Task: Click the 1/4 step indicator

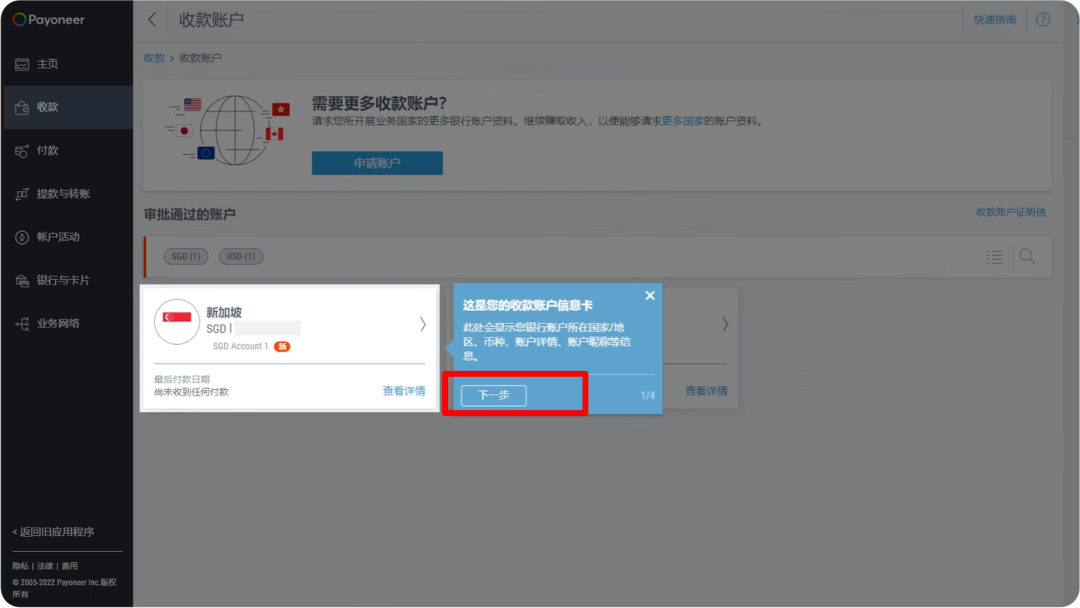Action: 647,395
